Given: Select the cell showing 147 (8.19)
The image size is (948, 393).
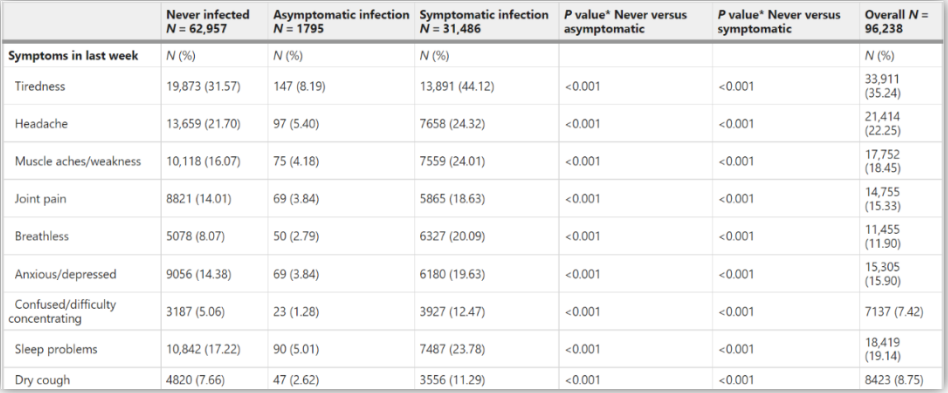Looking at the screenshot, I should (299, 86).
